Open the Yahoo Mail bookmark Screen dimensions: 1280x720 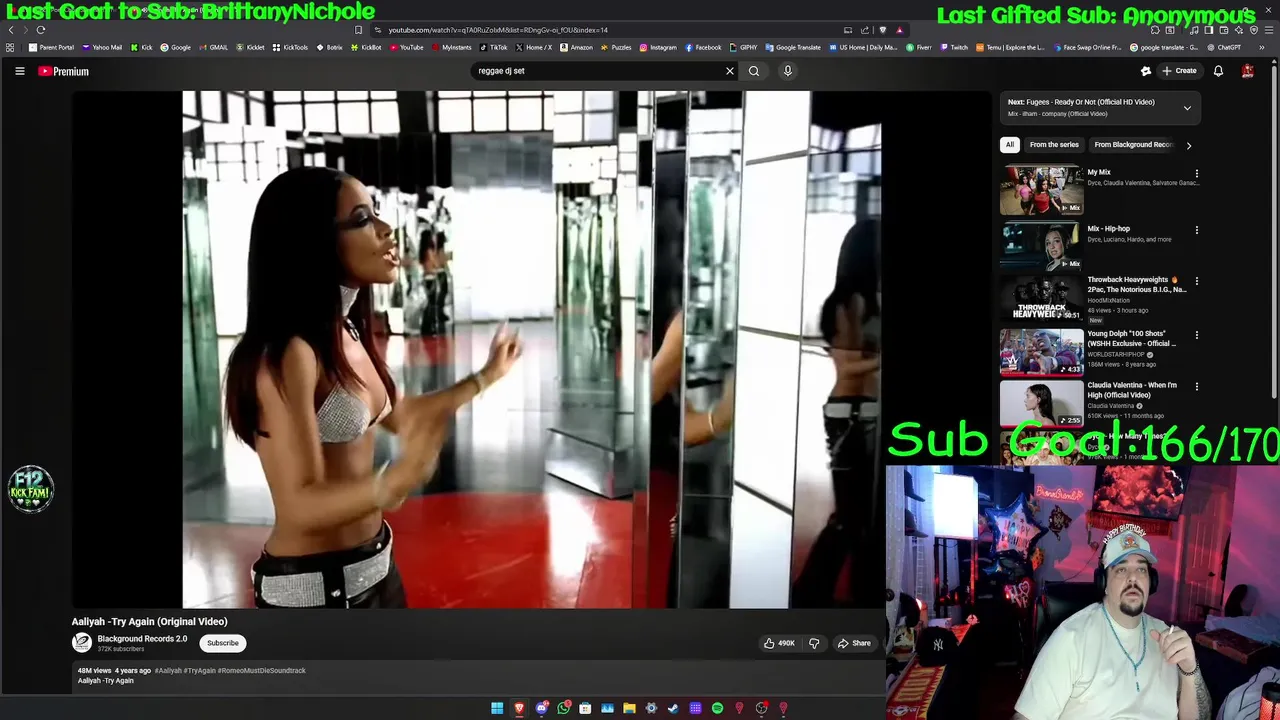[102, 47]
